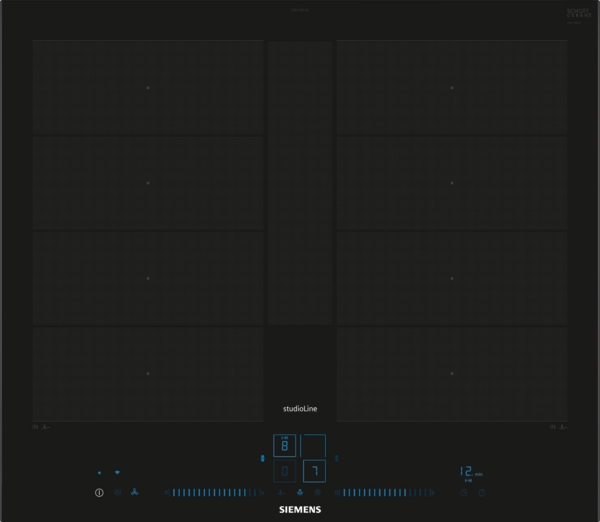Screen dimensions: 600x522
Task: Tap the icon between power and fan
Action: (117, 492)
